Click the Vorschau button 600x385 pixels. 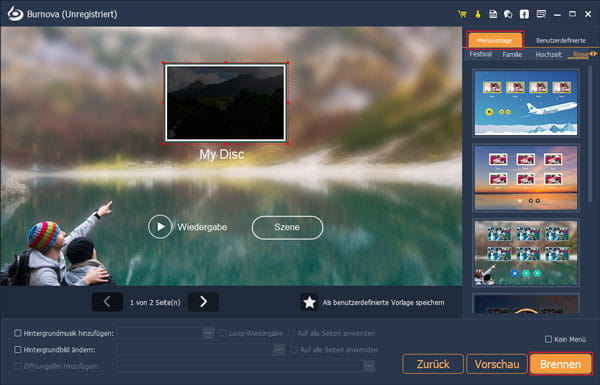[497, 364]
